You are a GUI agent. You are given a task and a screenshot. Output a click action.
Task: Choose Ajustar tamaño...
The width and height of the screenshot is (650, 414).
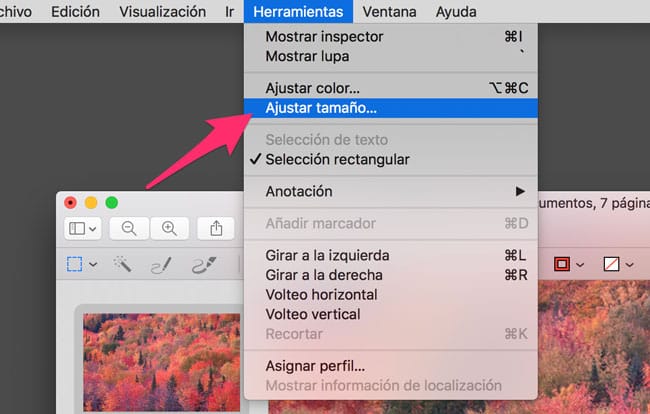click(x=390, y=108)
